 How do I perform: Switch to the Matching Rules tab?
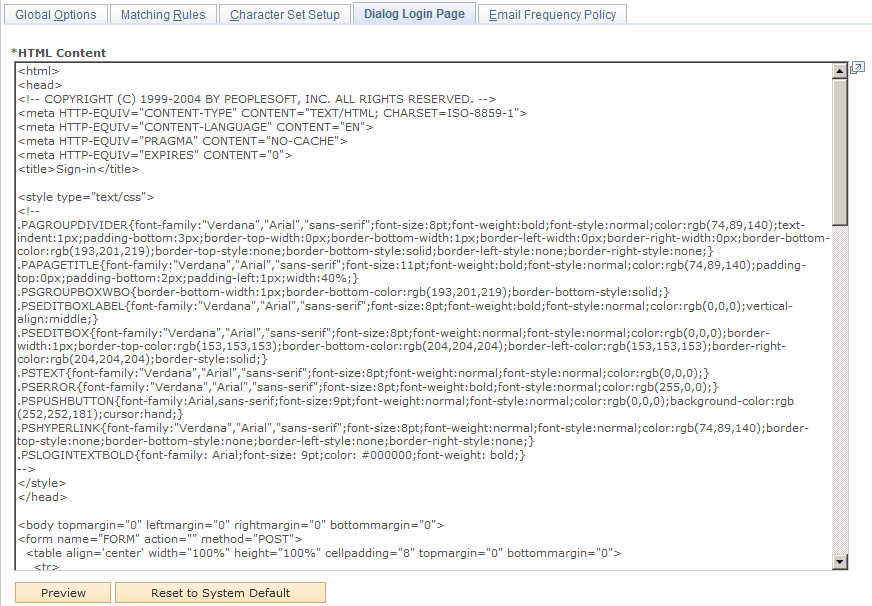pos(163,14)
